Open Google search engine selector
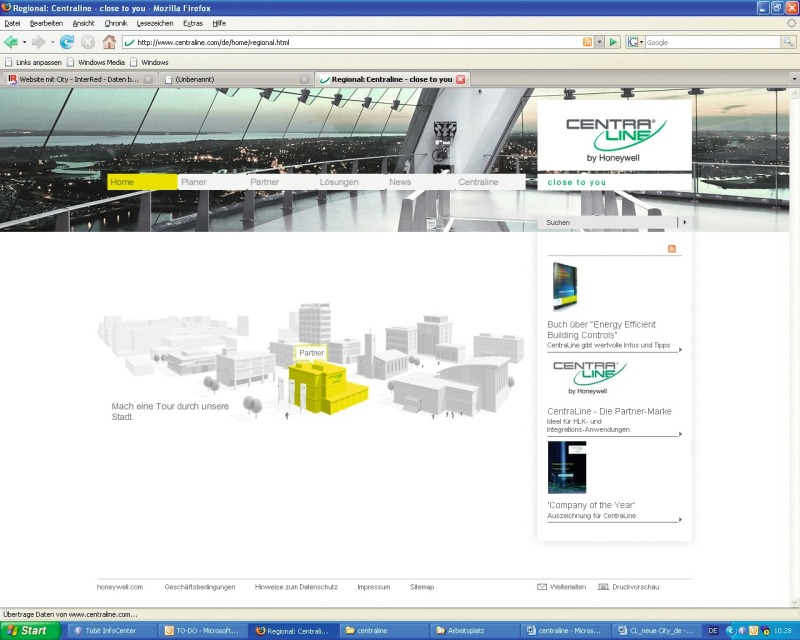Viewport: 800px width, 640px height. [635, 42]
